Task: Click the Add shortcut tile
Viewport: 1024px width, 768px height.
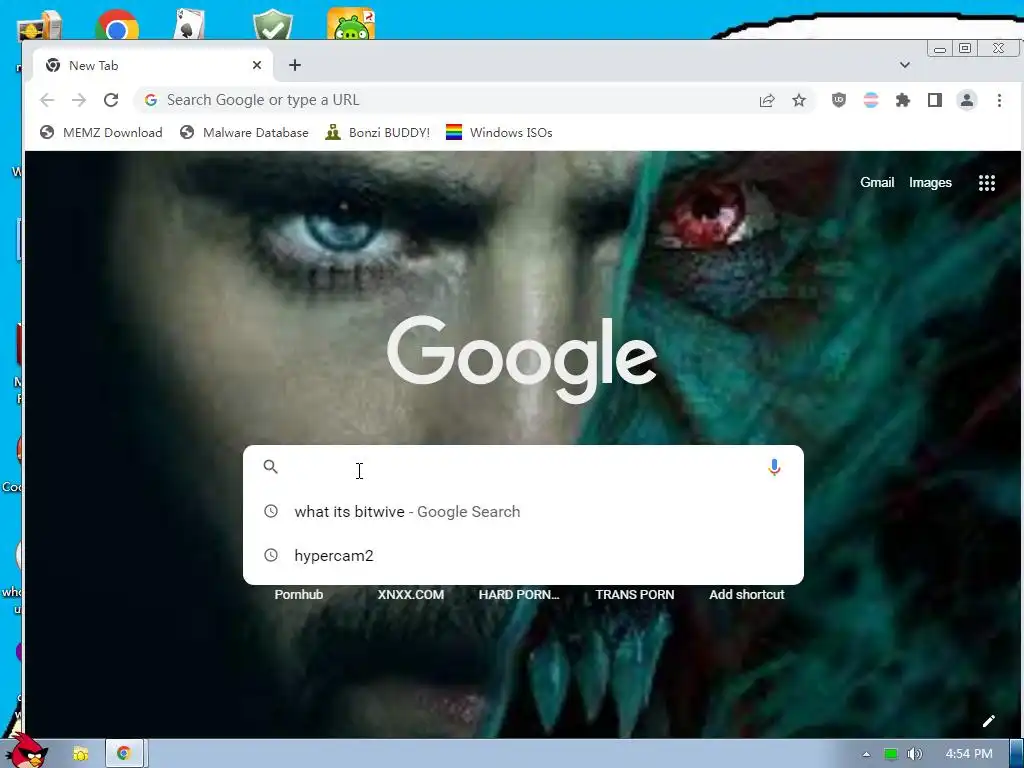Action: (x=746, y=594)
